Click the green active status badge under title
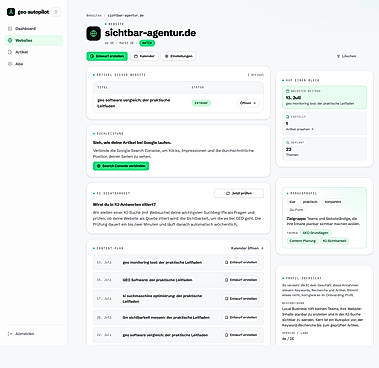This screenshot has width=379, height=368. (x=147, y=43)
